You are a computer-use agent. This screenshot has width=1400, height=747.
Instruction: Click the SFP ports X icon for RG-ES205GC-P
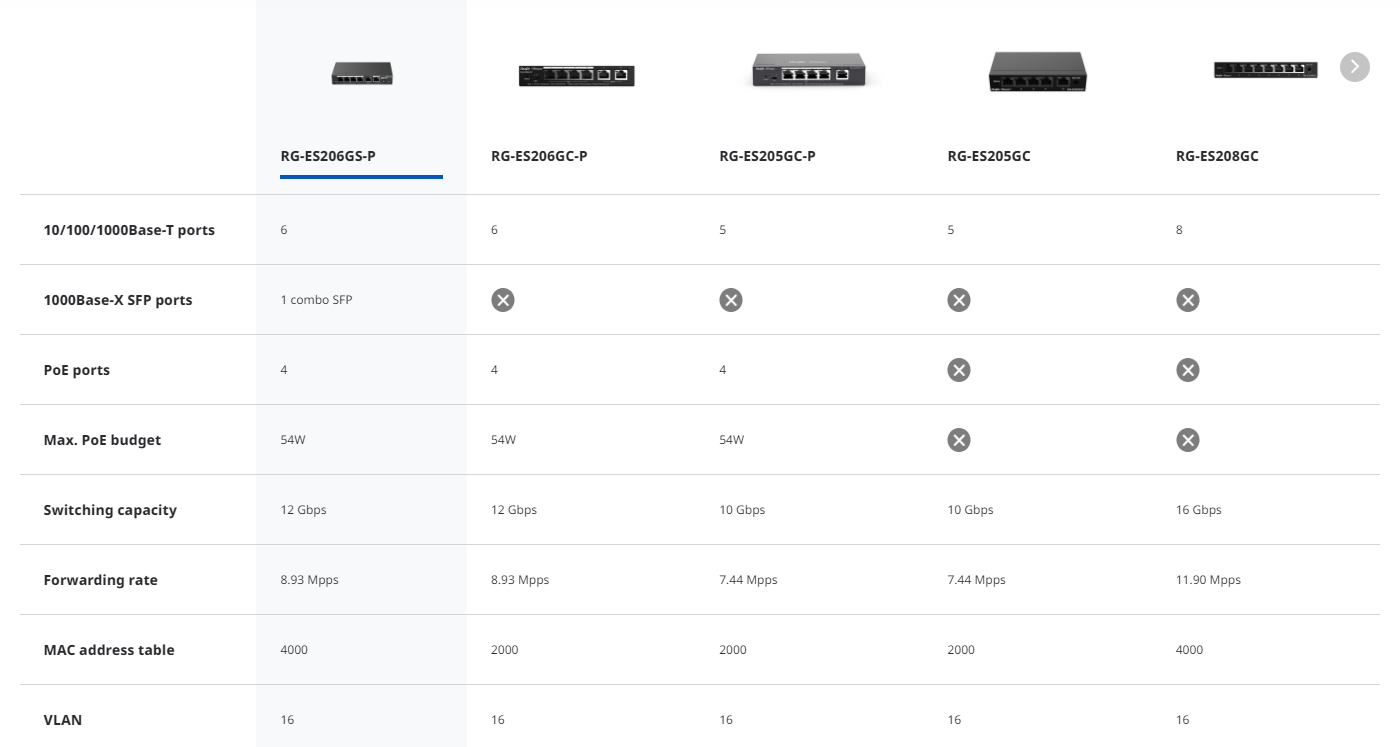click(731, 300)
